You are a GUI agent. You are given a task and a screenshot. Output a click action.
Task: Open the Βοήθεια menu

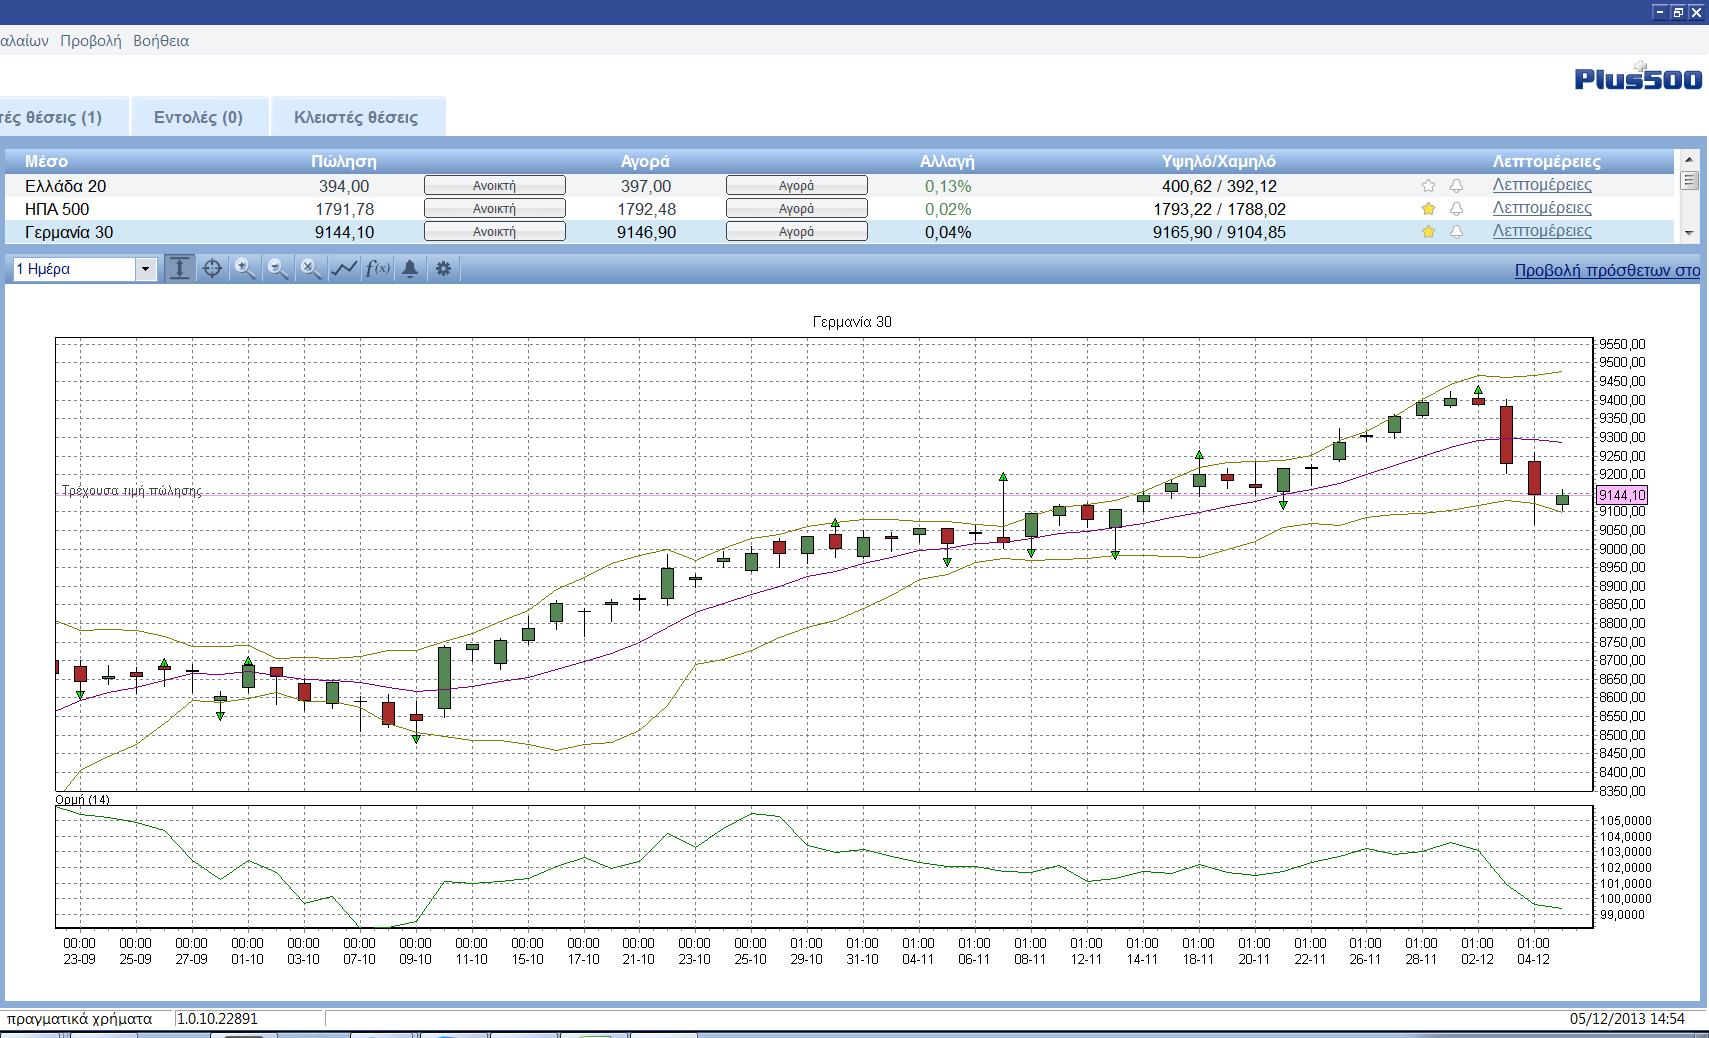[x=161, y=41]
